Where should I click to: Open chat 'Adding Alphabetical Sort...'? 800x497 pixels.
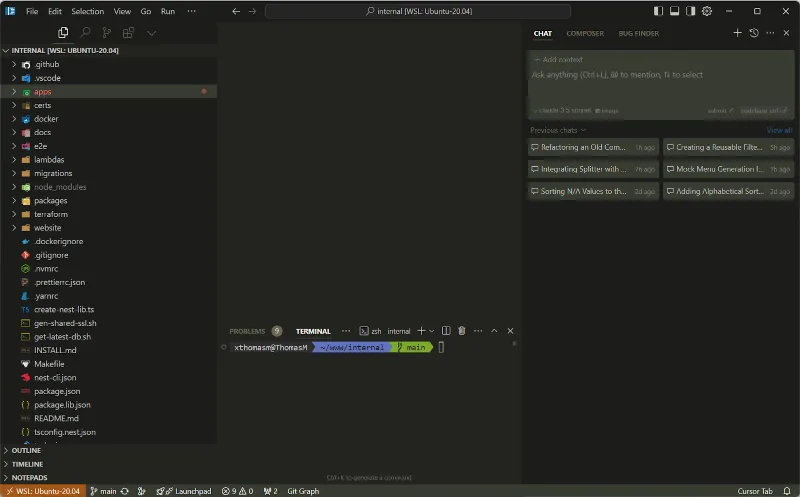click(x=729, y=191)
